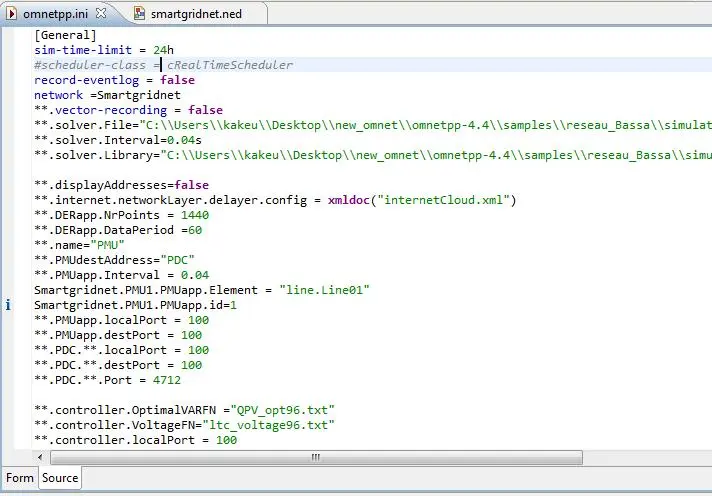The height and width of the screenshot is (496, 712).
Task: Click the info marker in the left gutter
Action: point(9,305)
